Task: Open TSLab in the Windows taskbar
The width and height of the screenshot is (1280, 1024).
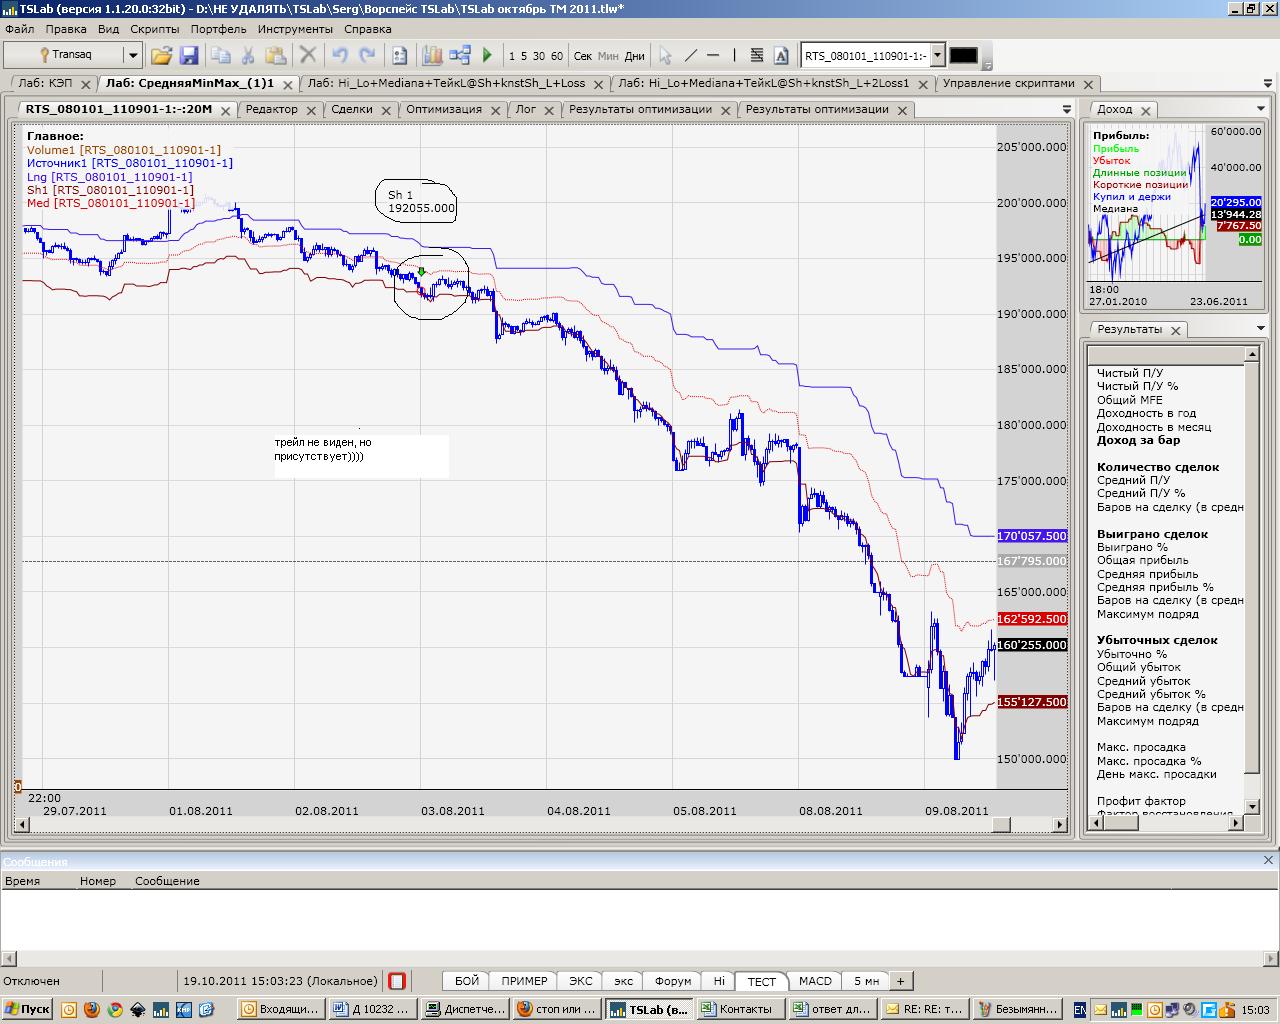Action: click(x=650, y=1009)
